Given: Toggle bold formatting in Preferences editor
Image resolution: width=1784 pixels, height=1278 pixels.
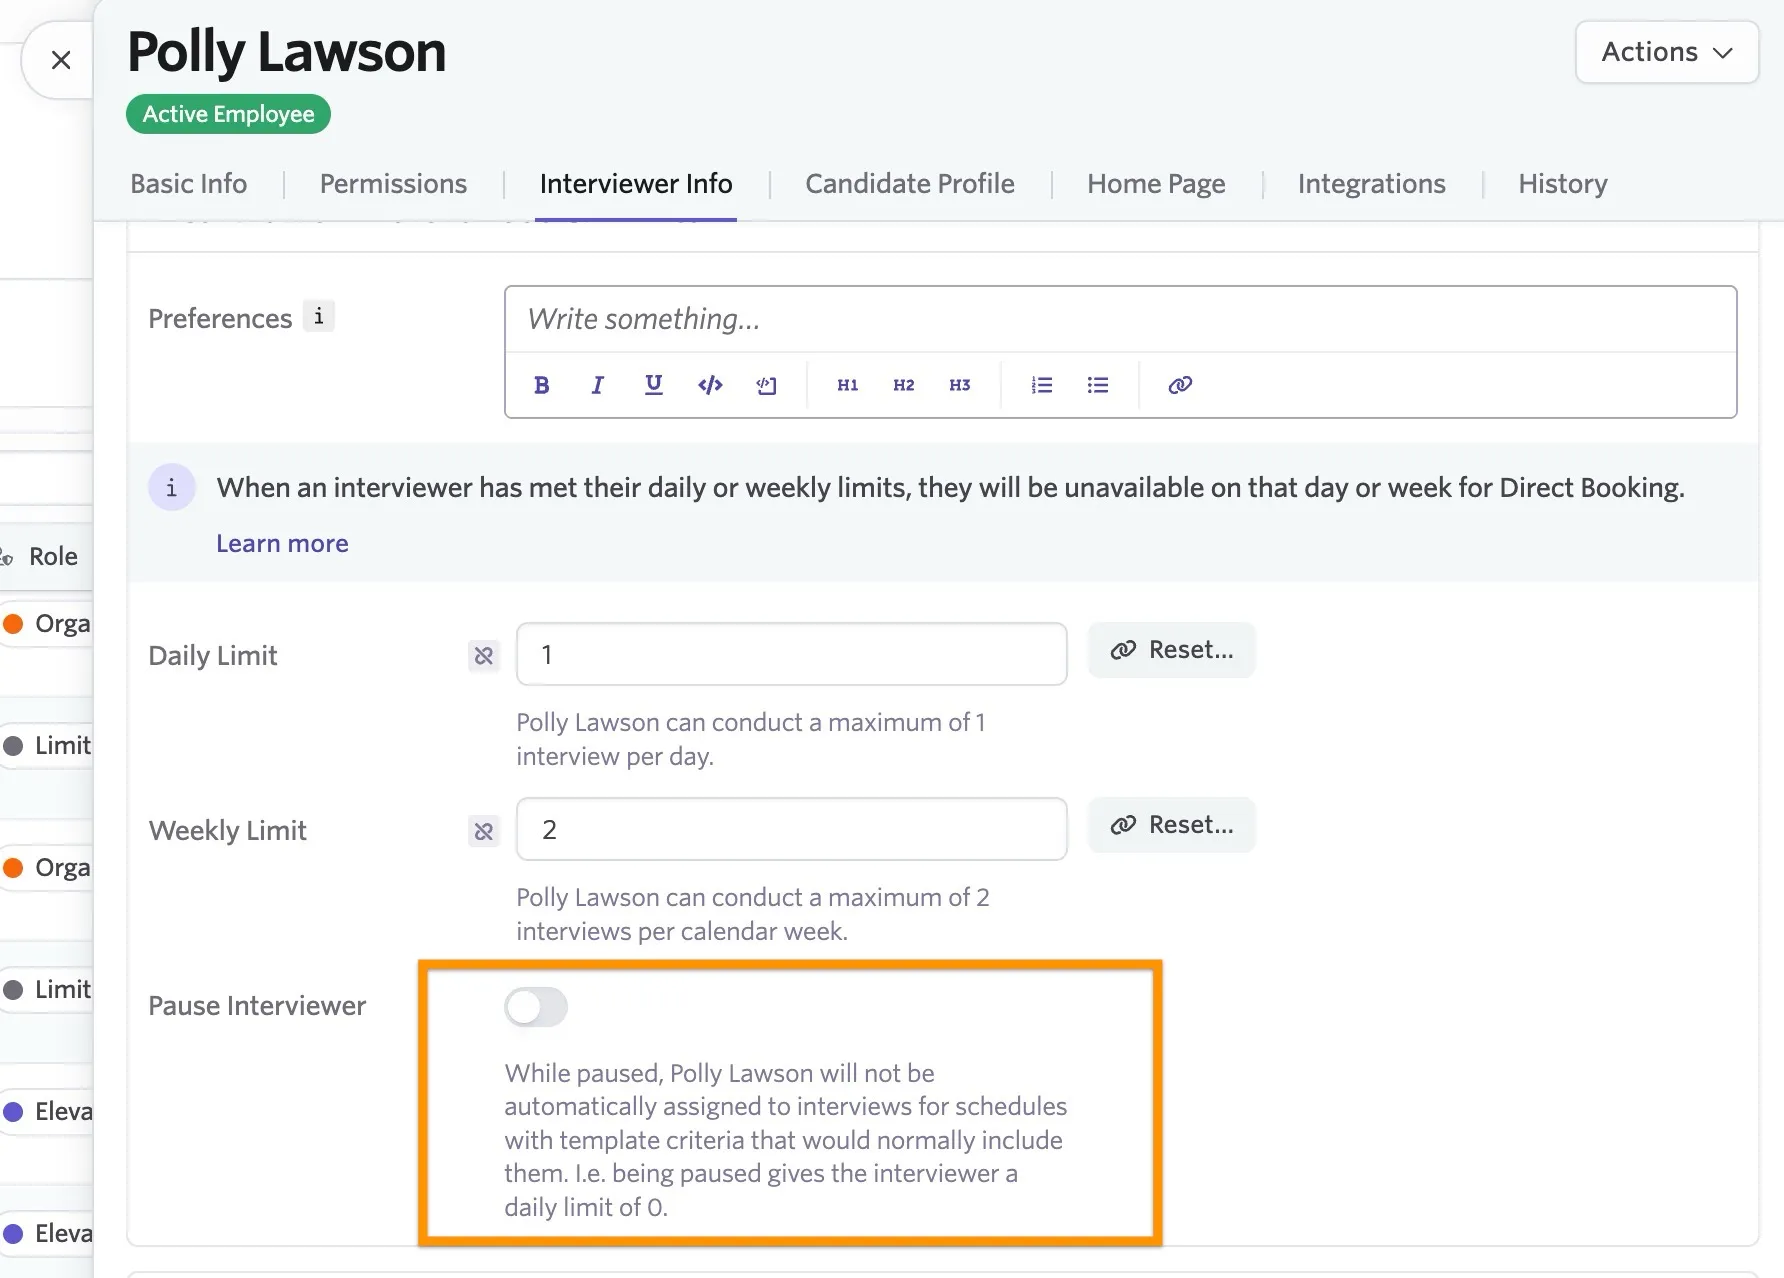Looking at the screenshot, I should pos(542,385).
